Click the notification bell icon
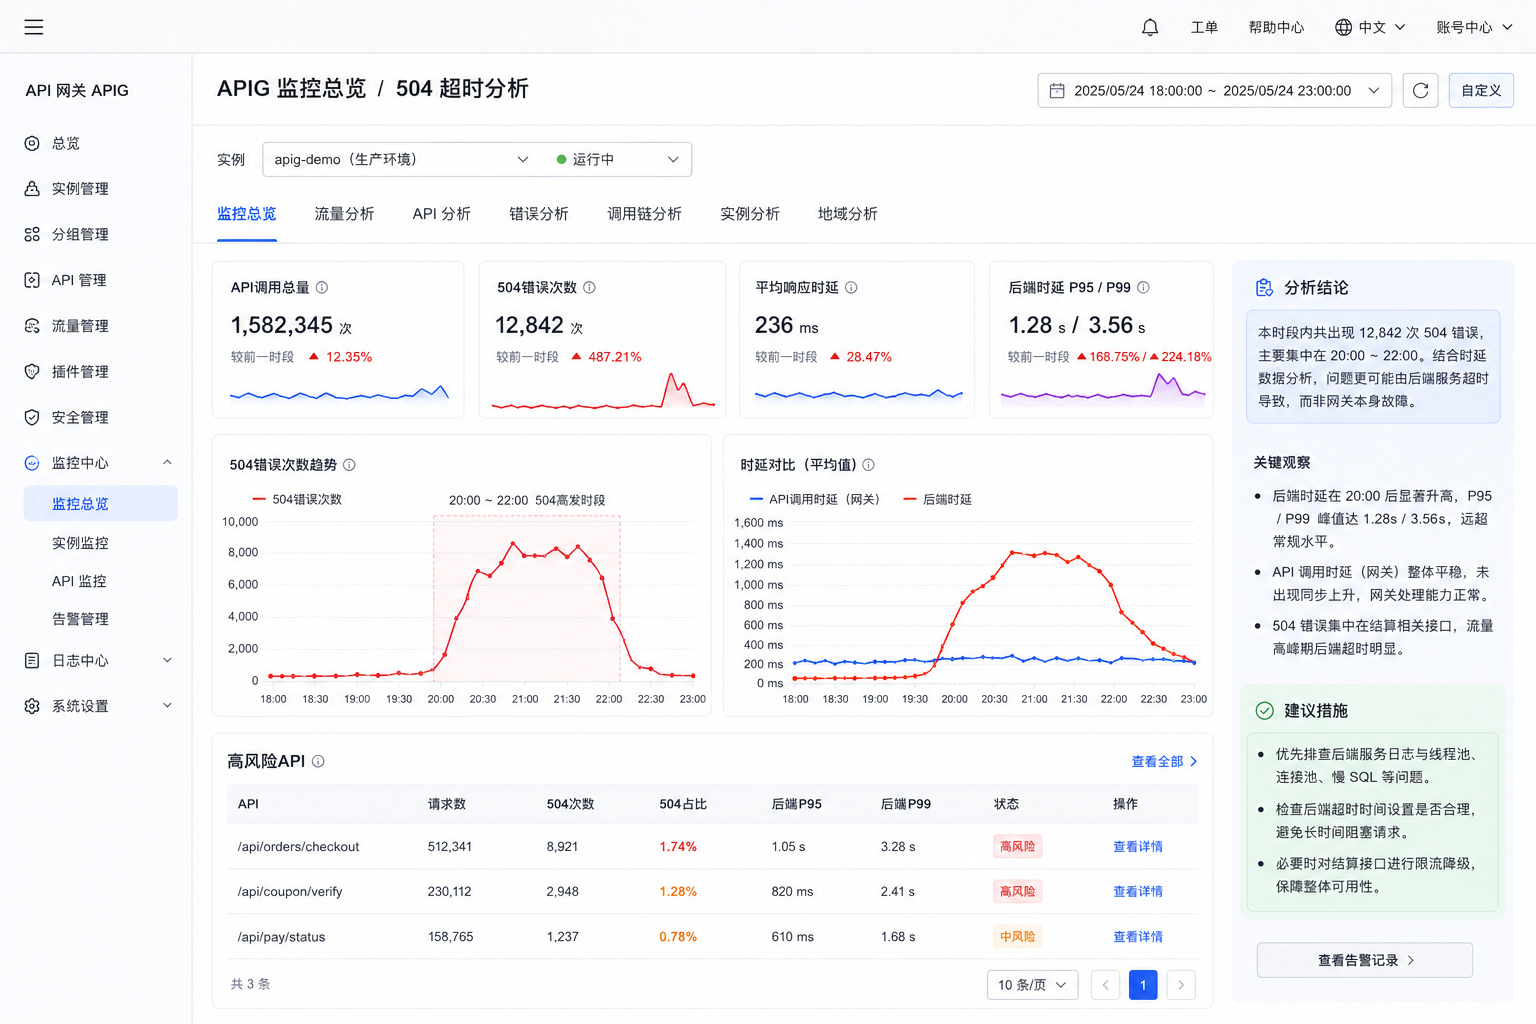 tap(1150, 27)
